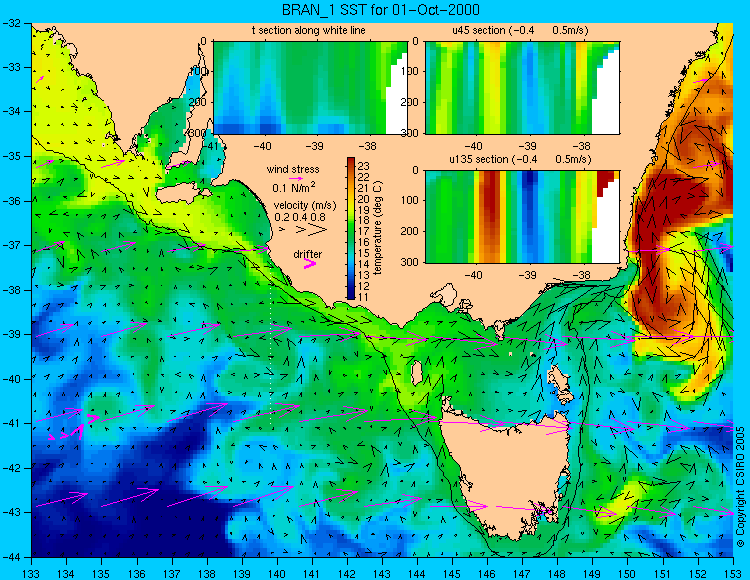Image resolution: width=750 pixels, height=580 pixels.
Task: Click the largest black velocity legend arrowhead
Action: tap(318, 230)
